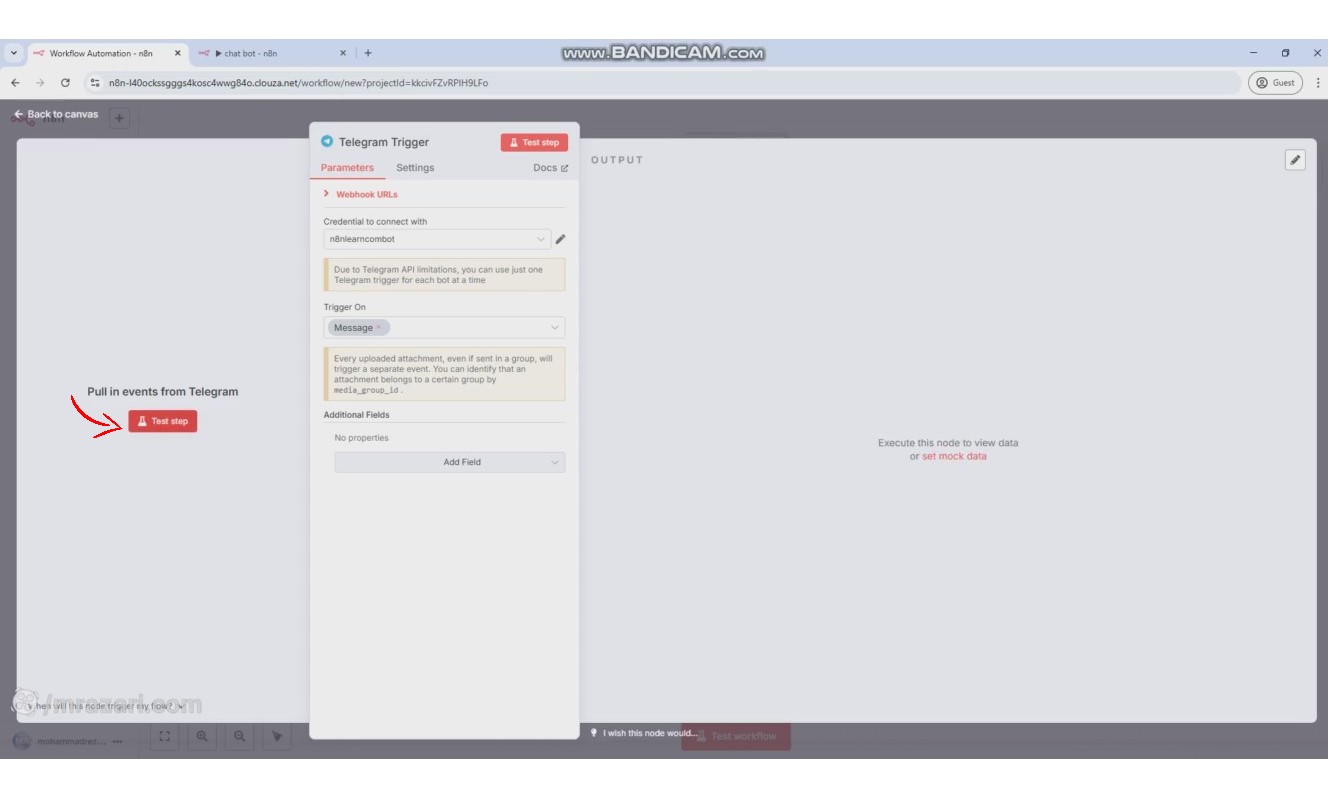Click the set mock data link

953,456
